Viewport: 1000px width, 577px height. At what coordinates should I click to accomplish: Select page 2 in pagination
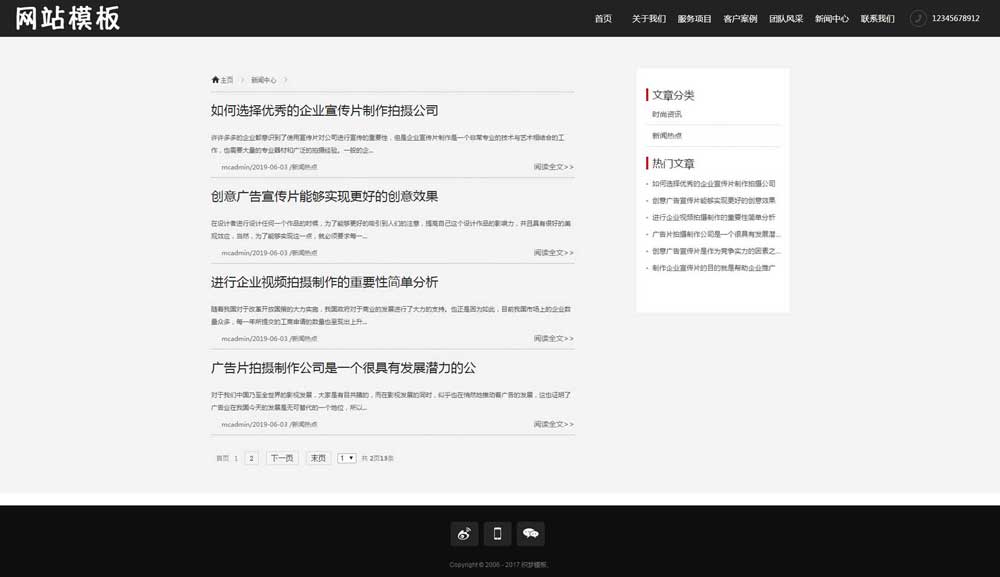[251, 457]
